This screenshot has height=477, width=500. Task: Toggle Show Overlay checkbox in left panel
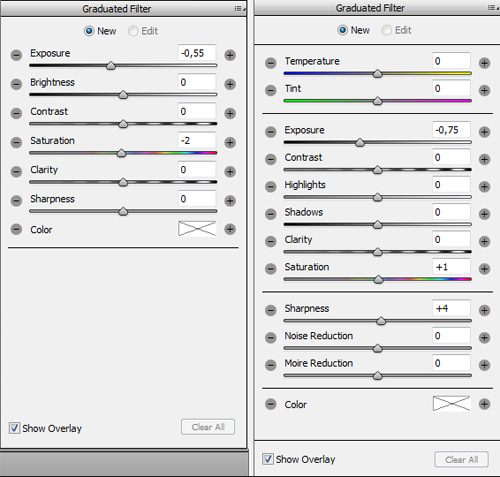coord(14,428)
